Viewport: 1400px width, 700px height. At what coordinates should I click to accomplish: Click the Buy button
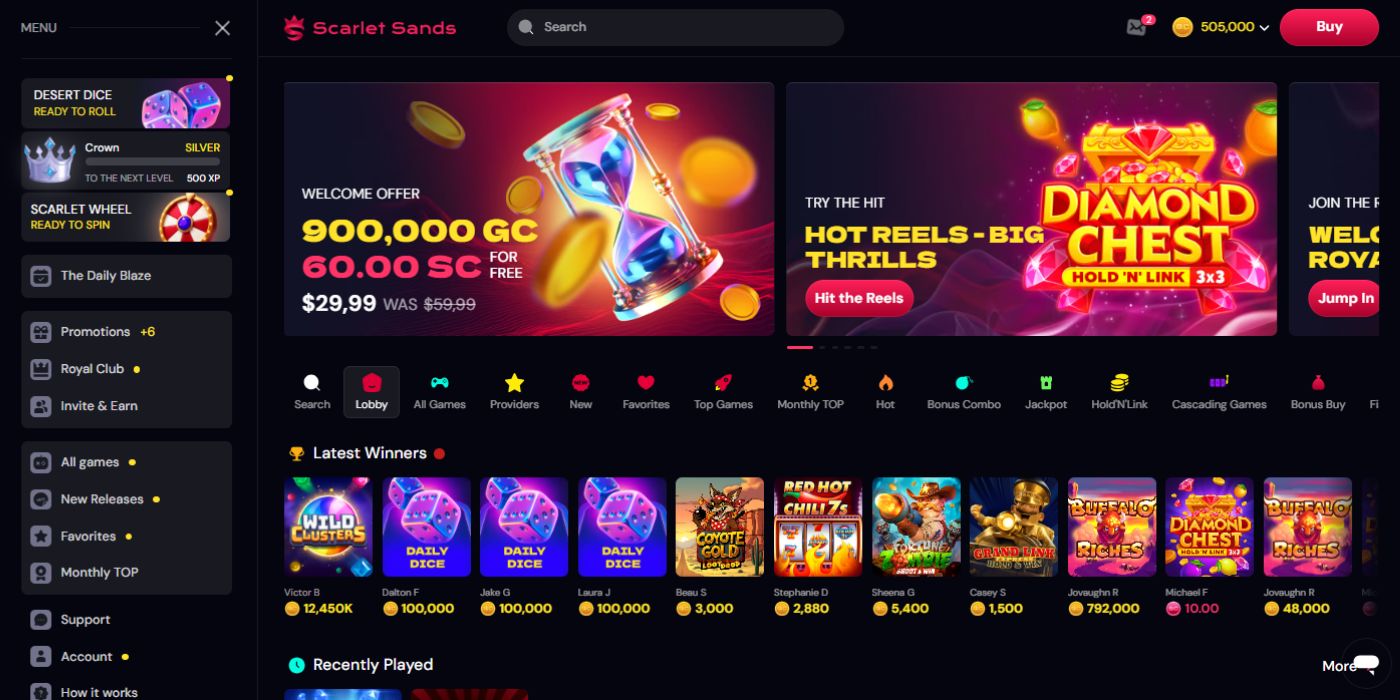[x=1328, y=27]
